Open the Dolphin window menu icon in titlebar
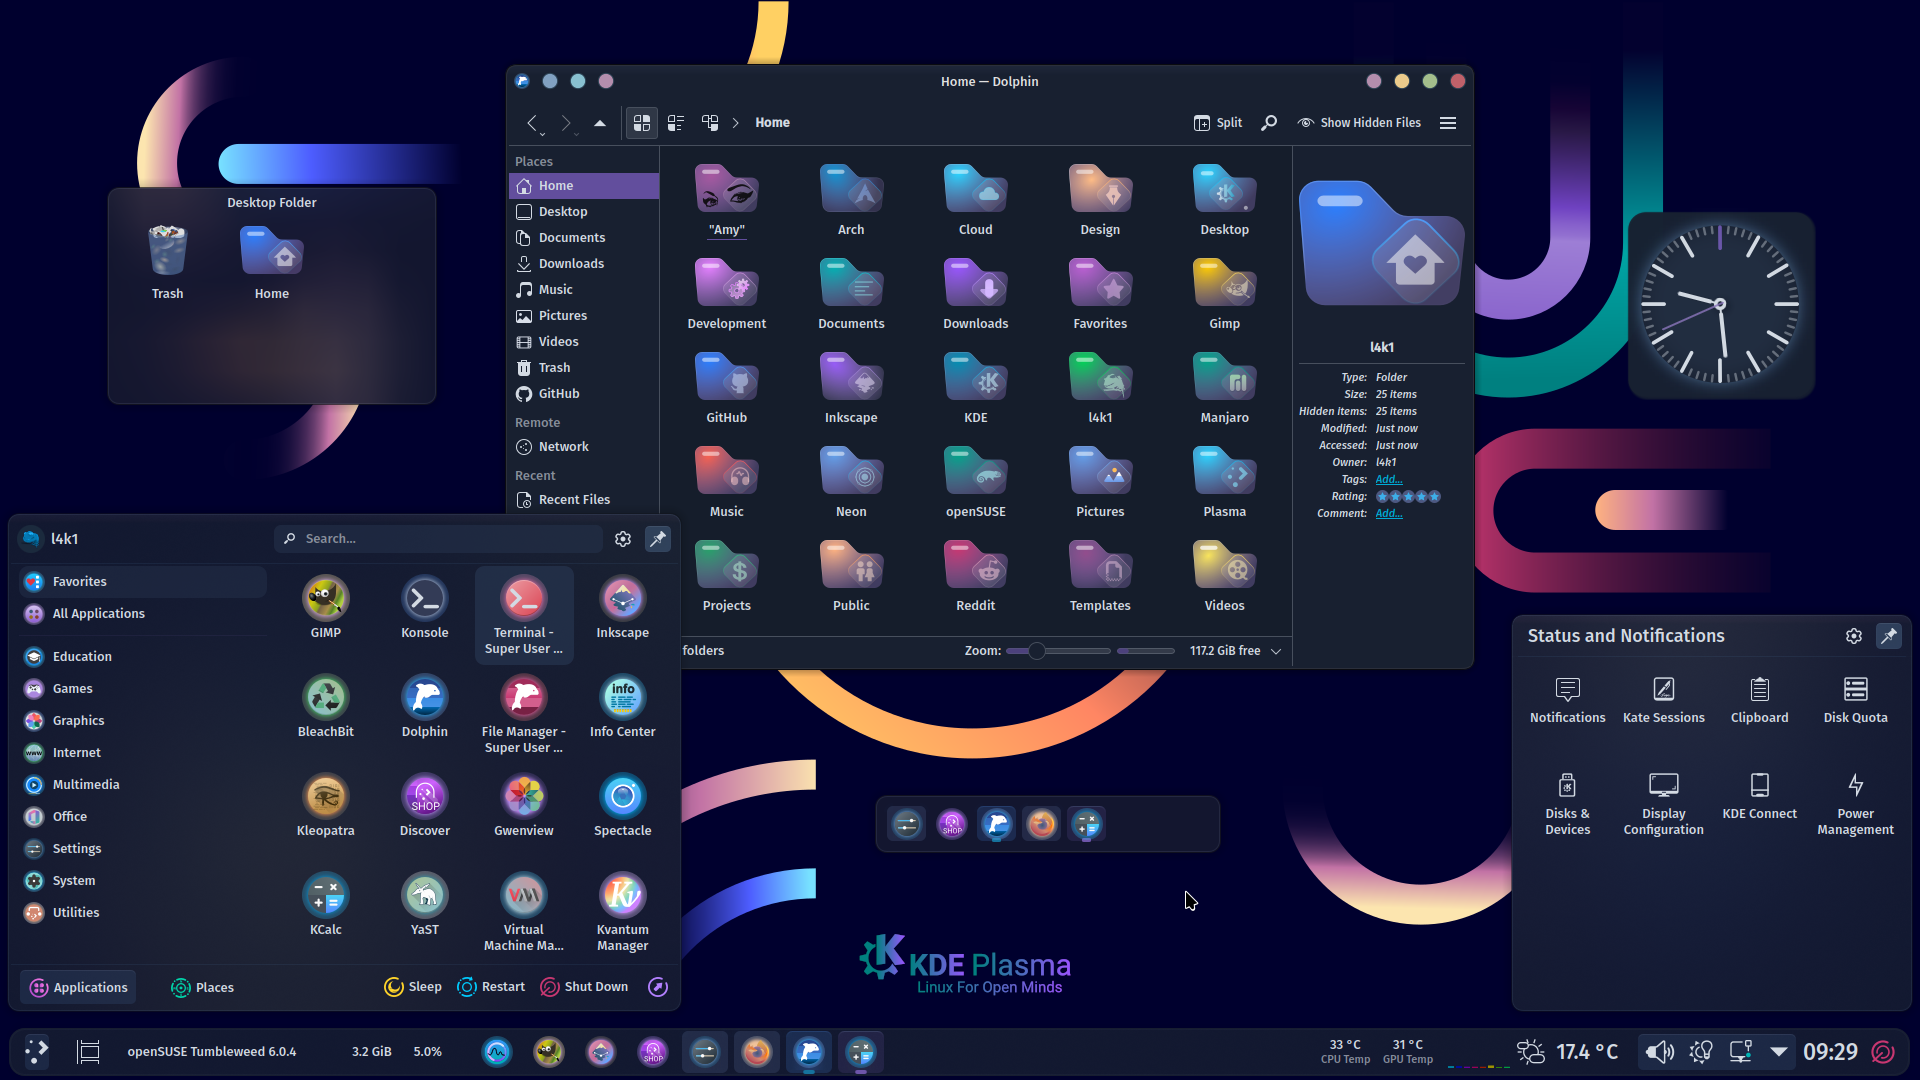This screenshot has height=1080, width=1920. [x=522, y=81]
